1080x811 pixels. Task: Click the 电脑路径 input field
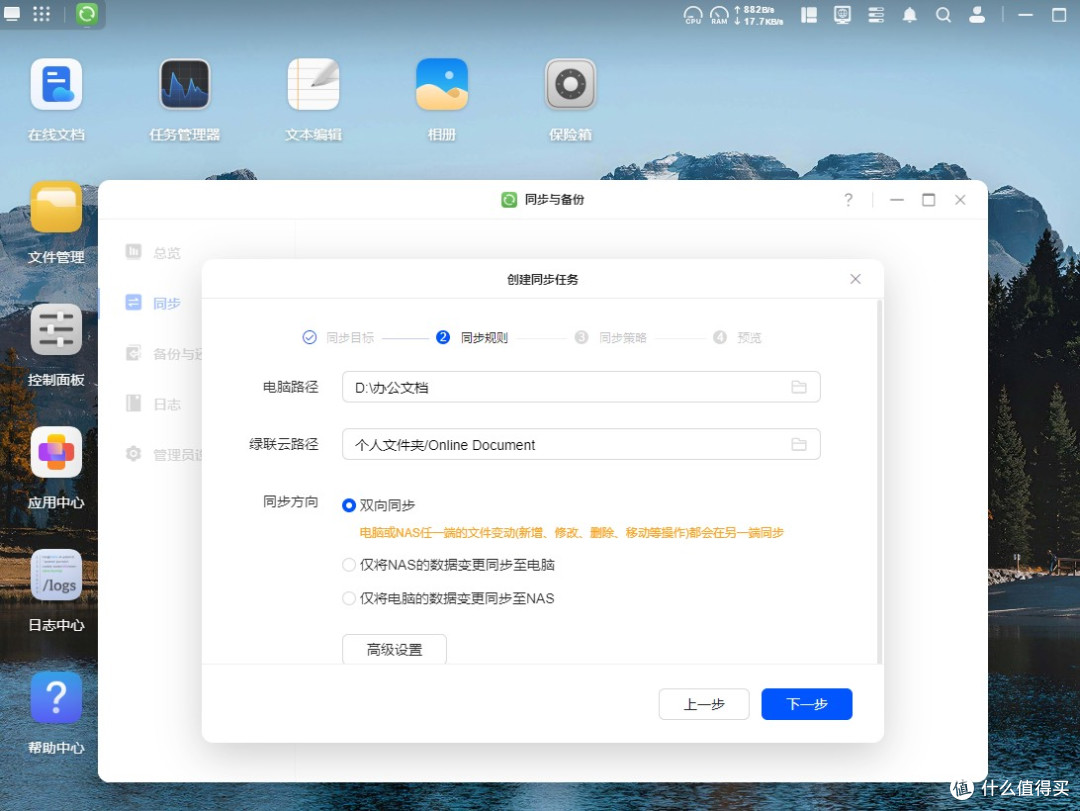pyautogui.click(x=581, y=387)
